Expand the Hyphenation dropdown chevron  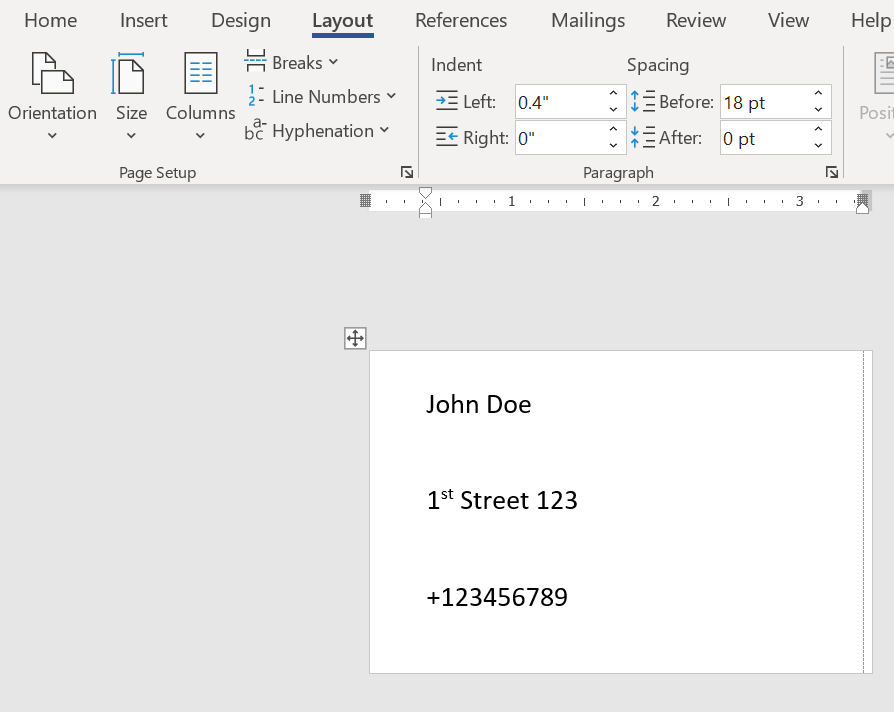pos(385,131)
